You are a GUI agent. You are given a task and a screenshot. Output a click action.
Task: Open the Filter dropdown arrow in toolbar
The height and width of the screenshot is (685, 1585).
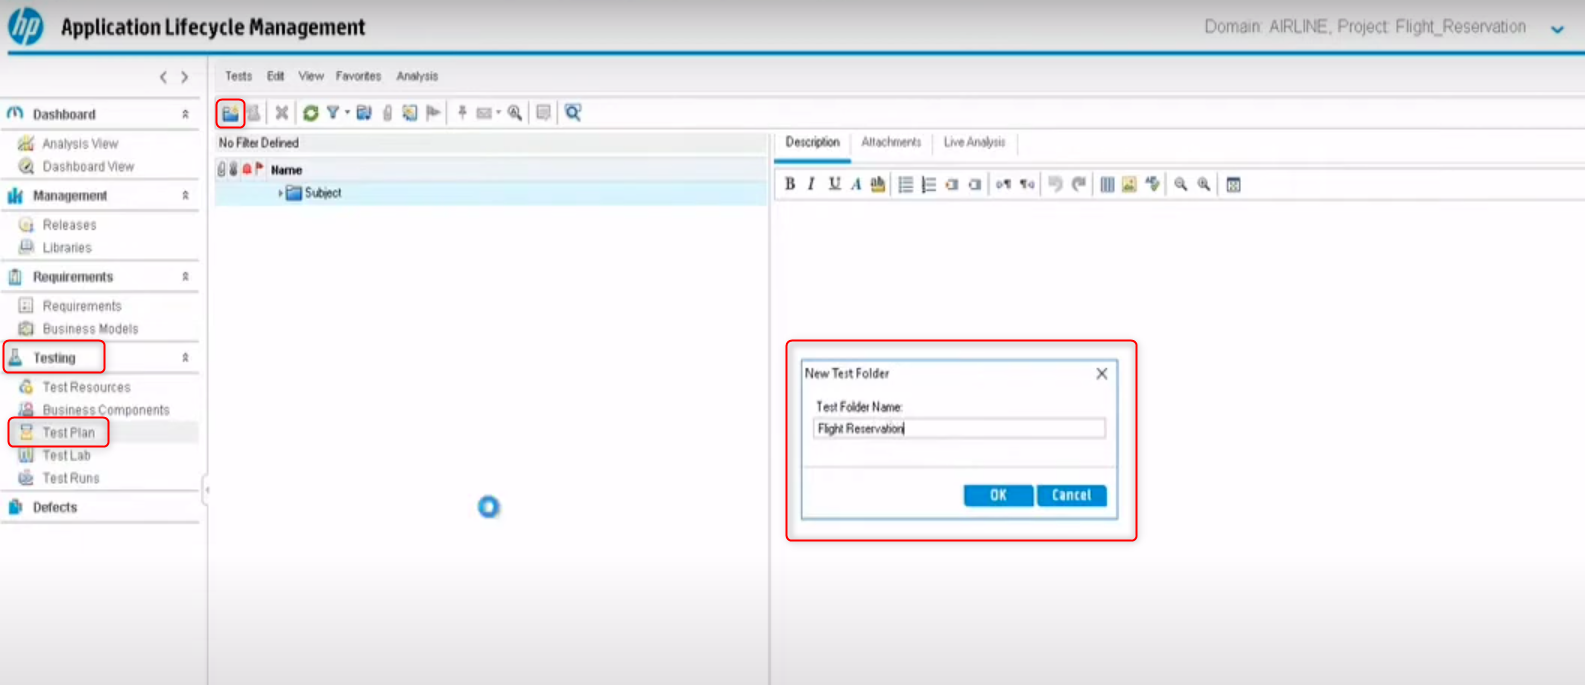coord(347,113)
